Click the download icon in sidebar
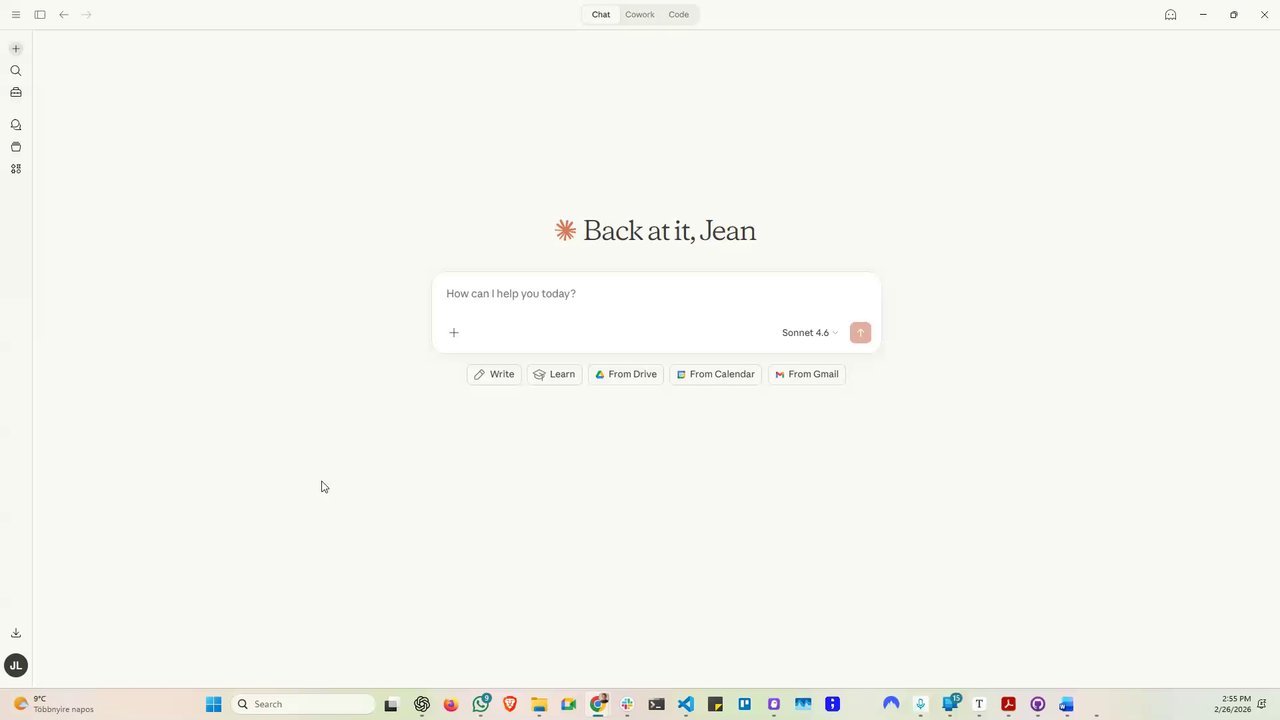The height and width of the screenshot is (720, 1280). click(x=16, y=633)
